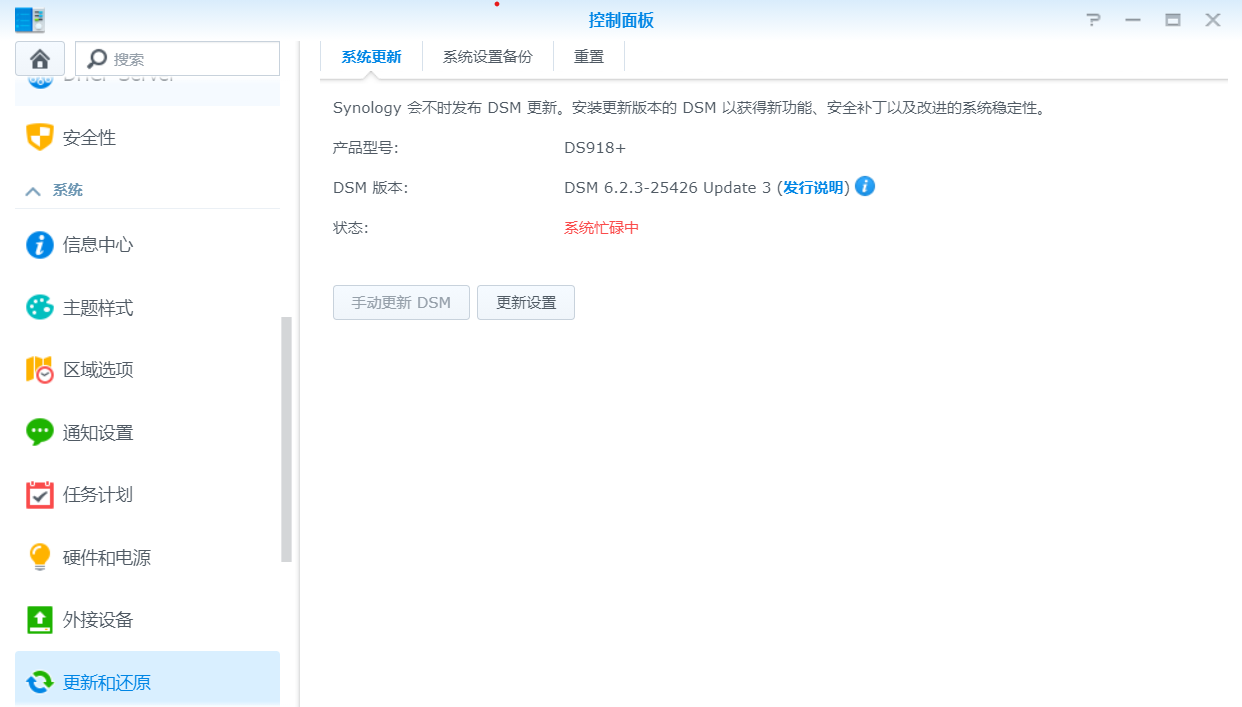The width and height of the screenshot is (1242, 707).
Task: Click the Synology desktop shortcut top-left
Action: [x=31, y=19]
